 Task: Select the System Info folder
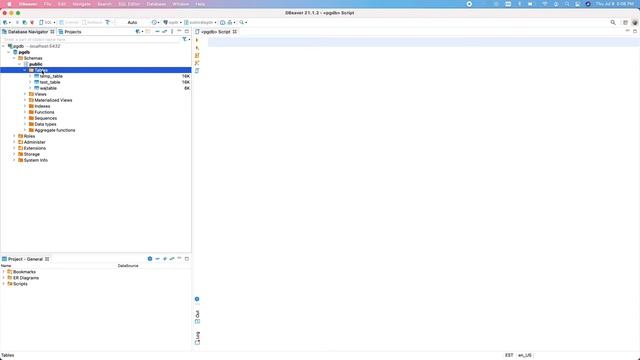tap(36, 160)
